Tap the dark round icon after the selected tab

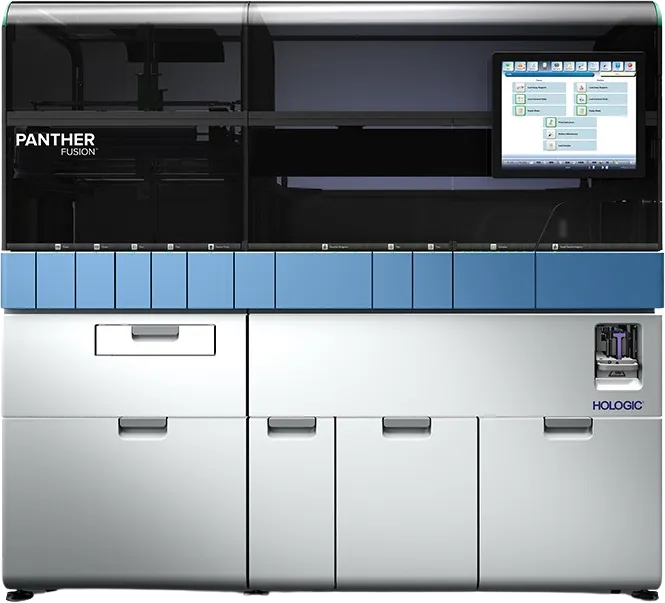tap(557, 66)
